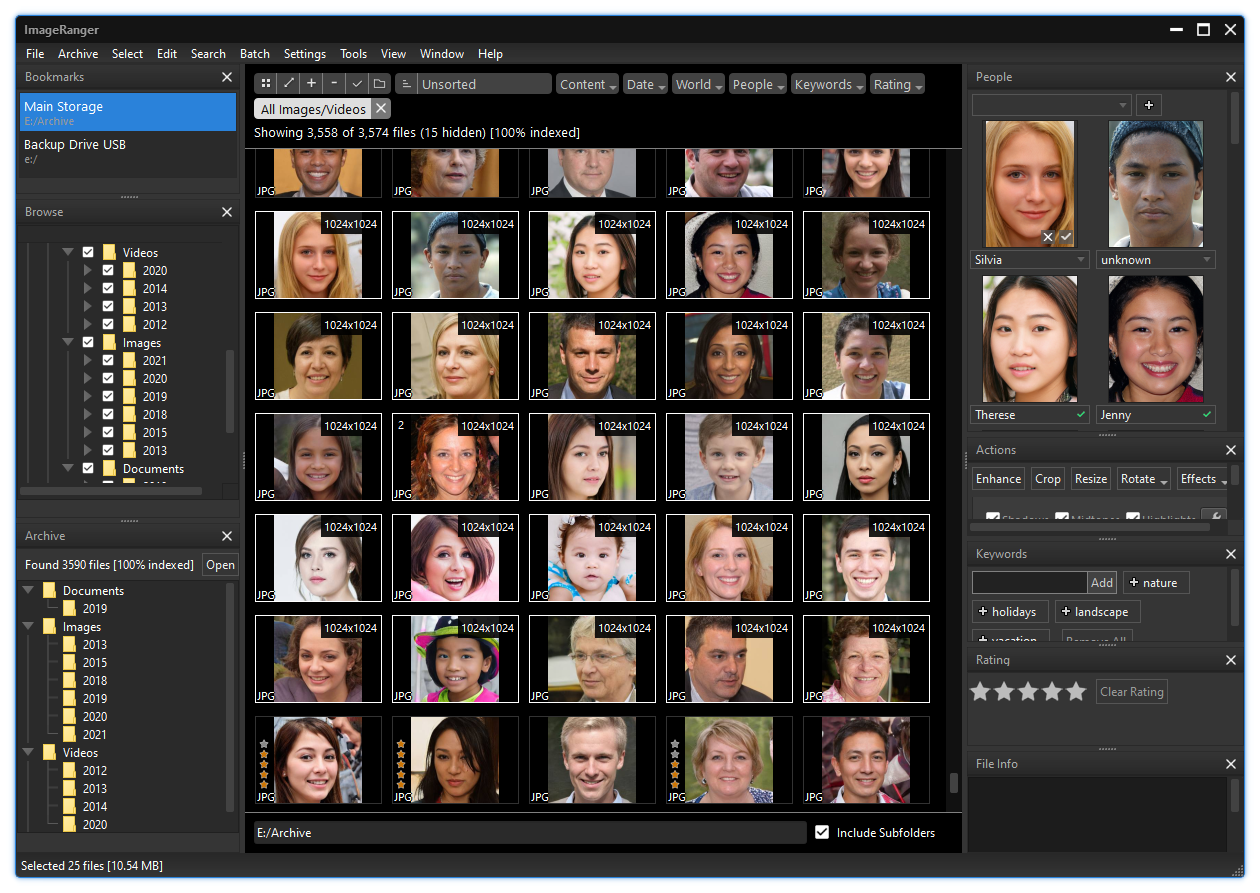Screen dimensions: 1260x893
Task: Click the Enhance action button
Action: click(998, 479)
